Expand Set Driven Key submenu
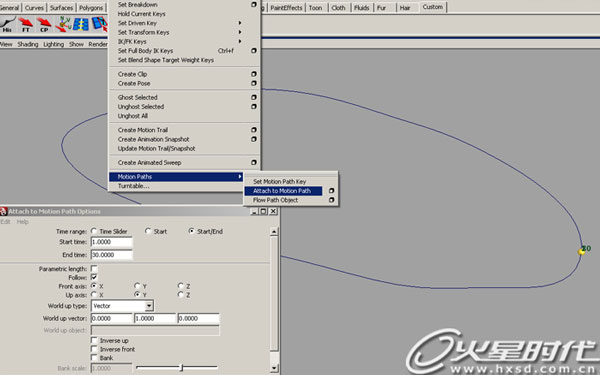This screenshot has width=600, height=375. pyautogui.click(x=240, y=23)
